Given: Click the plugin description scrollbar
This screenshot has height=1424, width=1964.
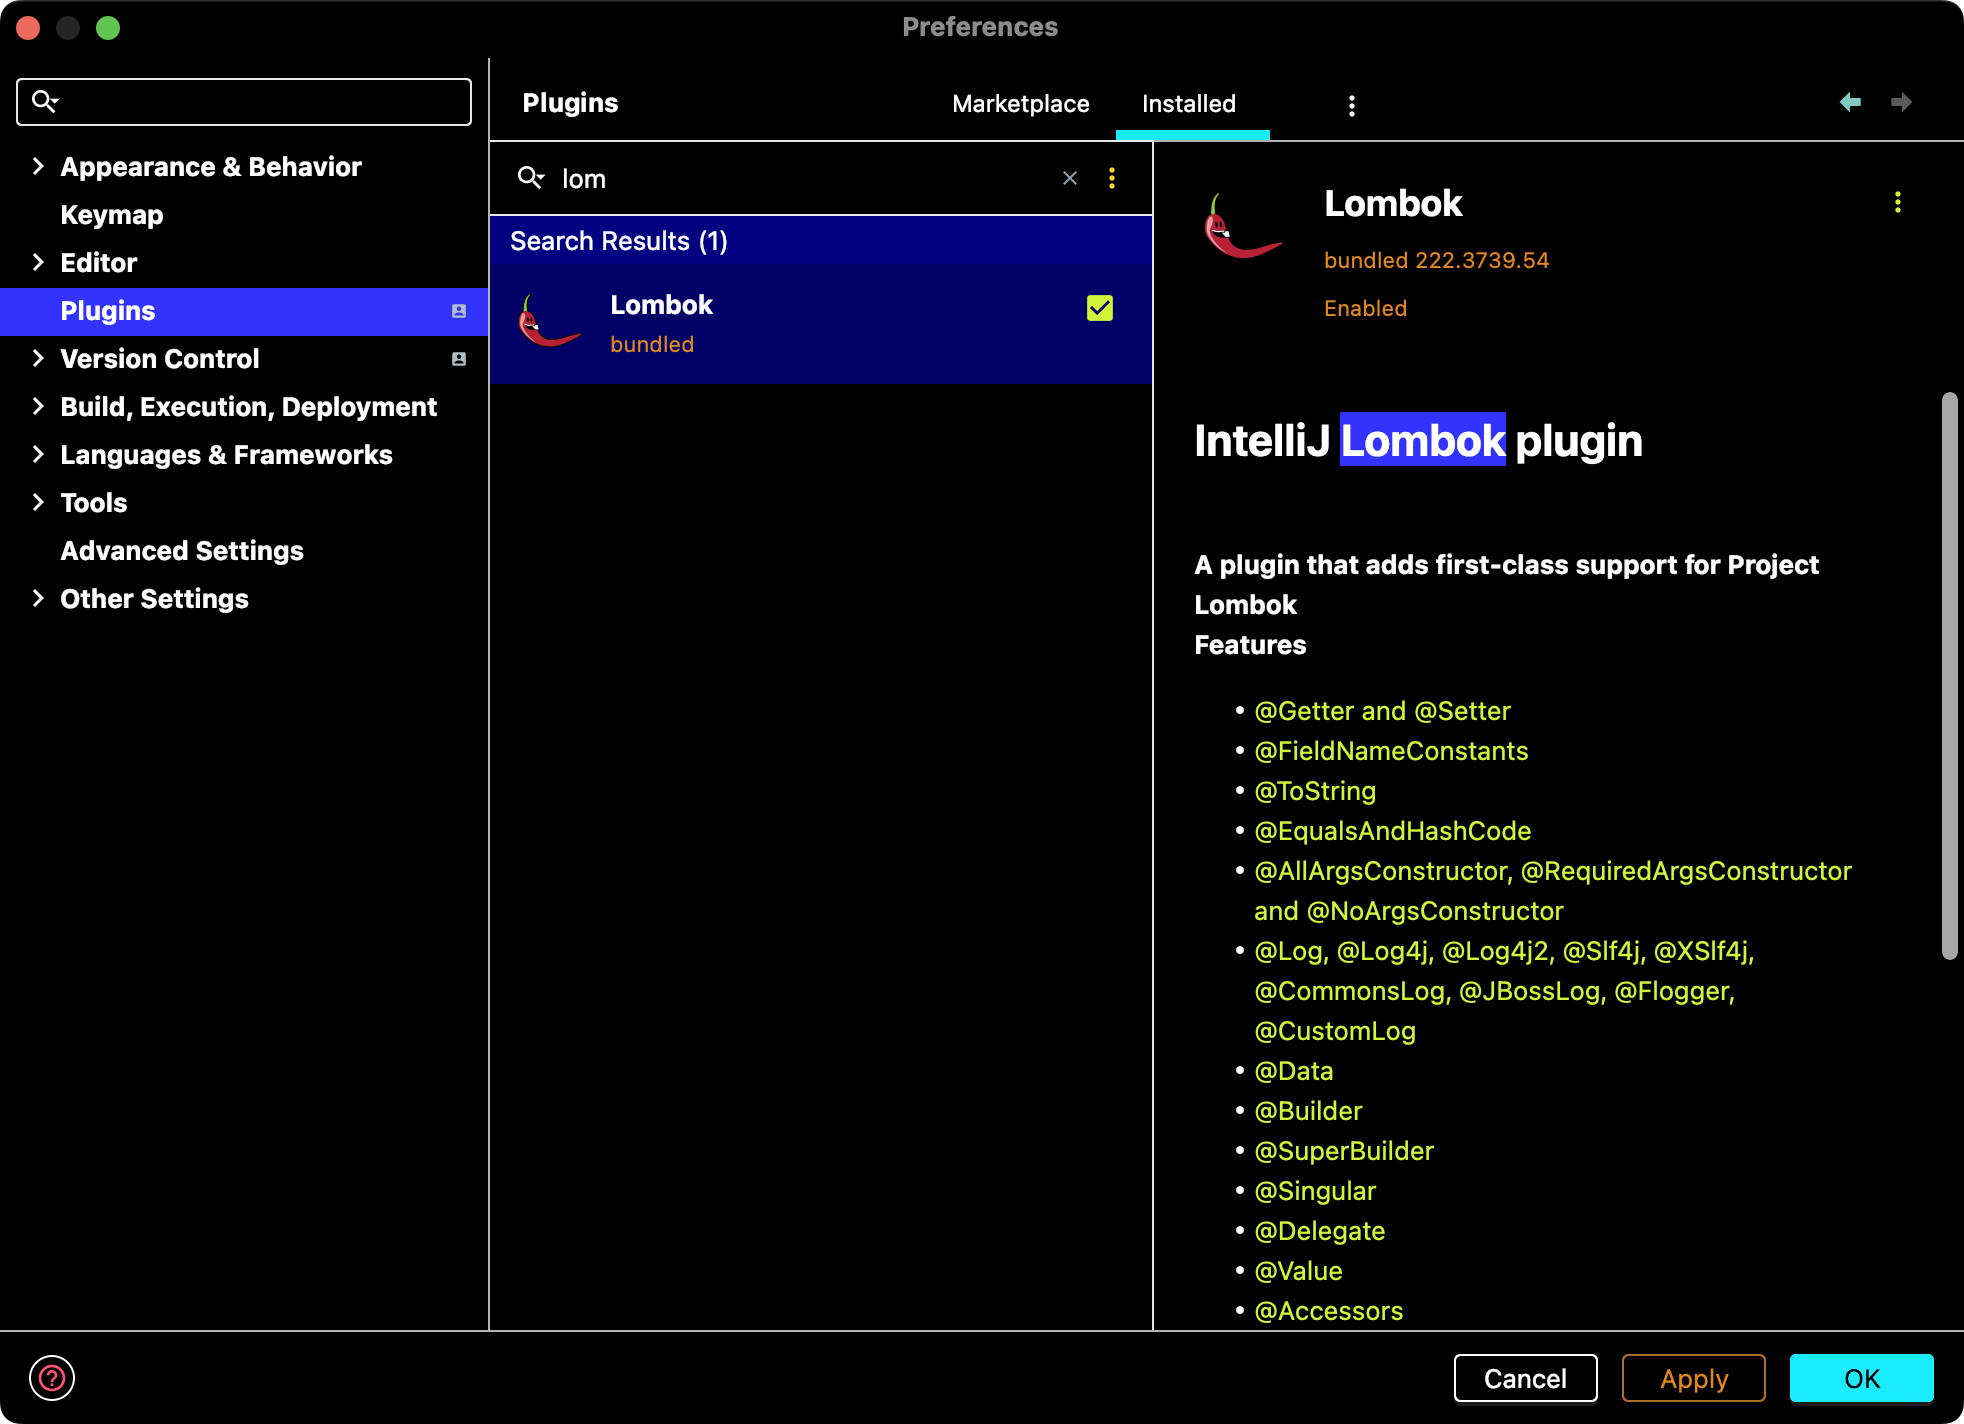Looking at the screenshot, I should point(1949,676).
